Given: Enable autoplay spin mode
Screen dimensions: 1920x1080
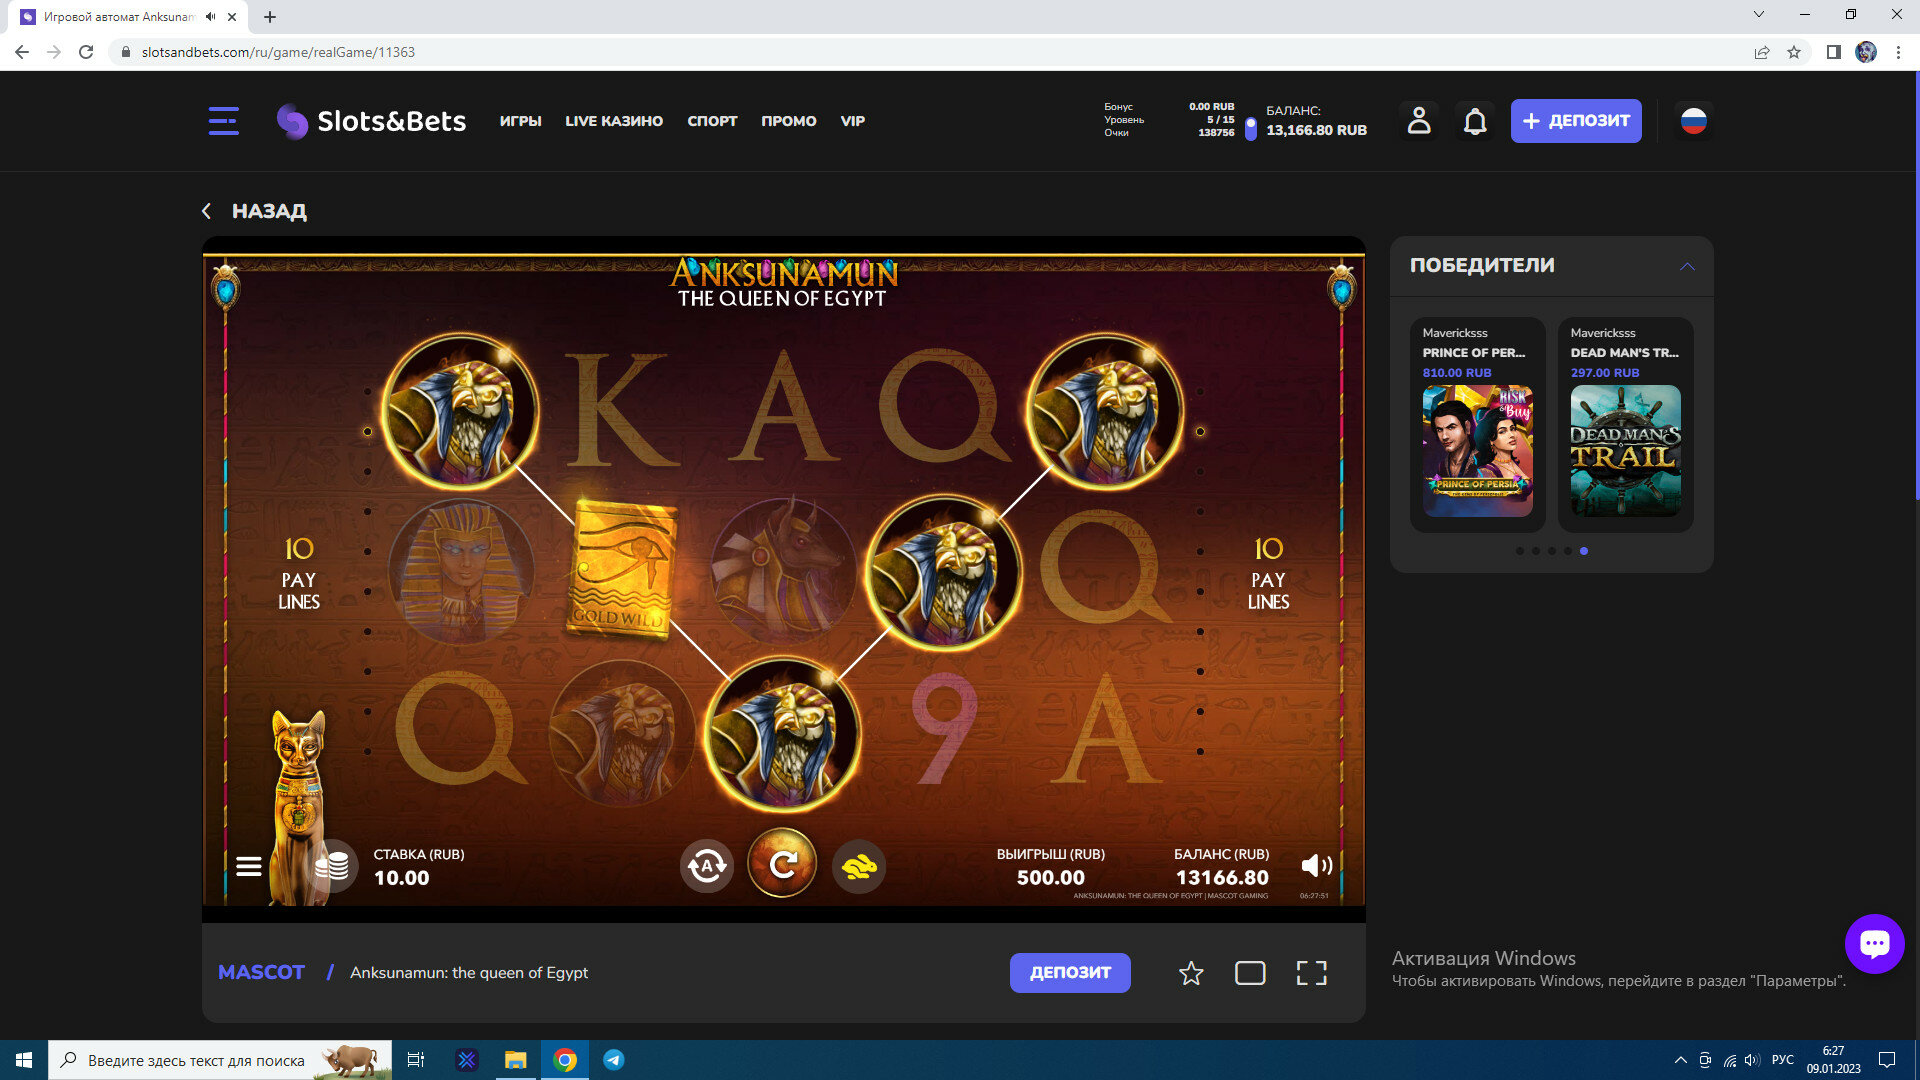Looking at the screenshot, I should pos(707,866).
